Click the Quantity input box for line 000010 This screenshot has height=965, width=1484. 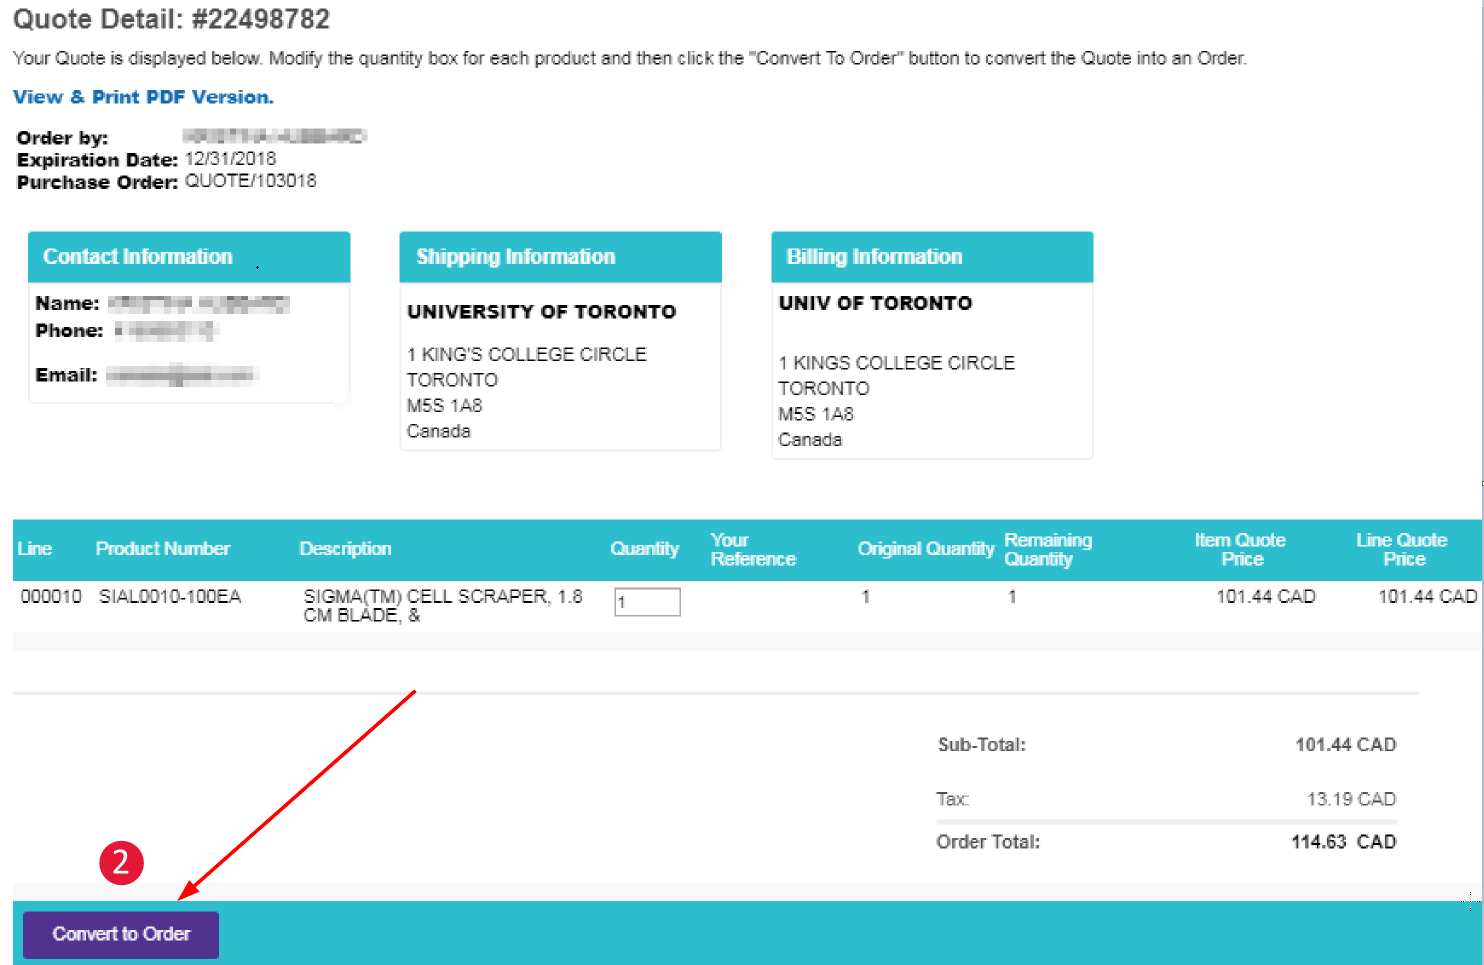(x=647, y=602)
